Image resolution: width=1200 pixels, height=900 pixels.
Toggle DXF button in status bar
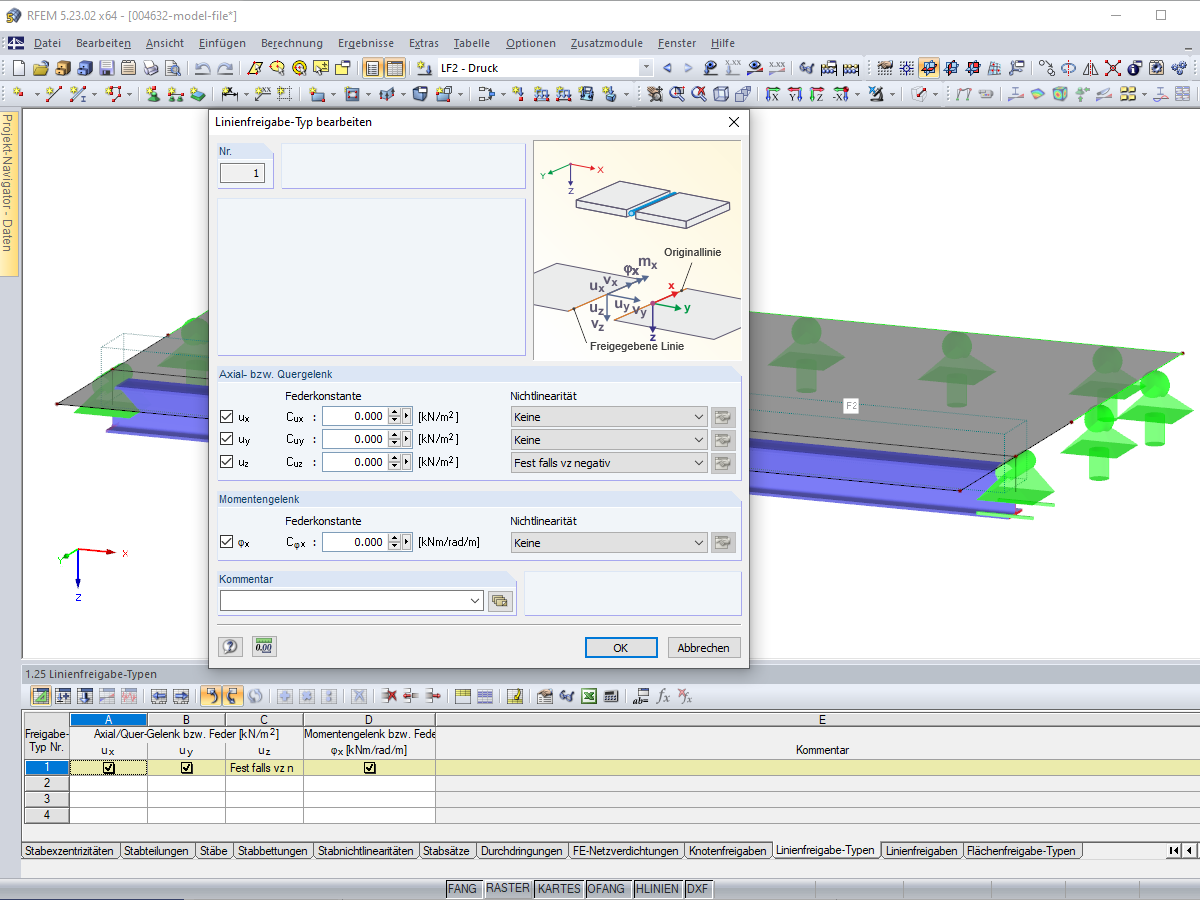click(697, 888)
